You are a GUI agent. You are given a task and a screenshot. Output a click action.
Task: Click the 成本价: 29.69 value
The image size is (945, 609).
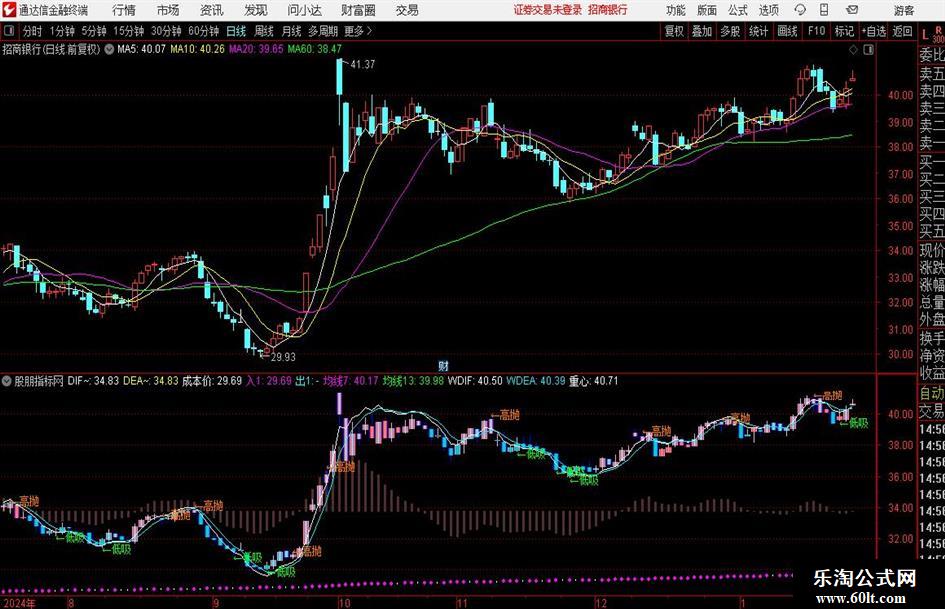[x=212, y=381]
